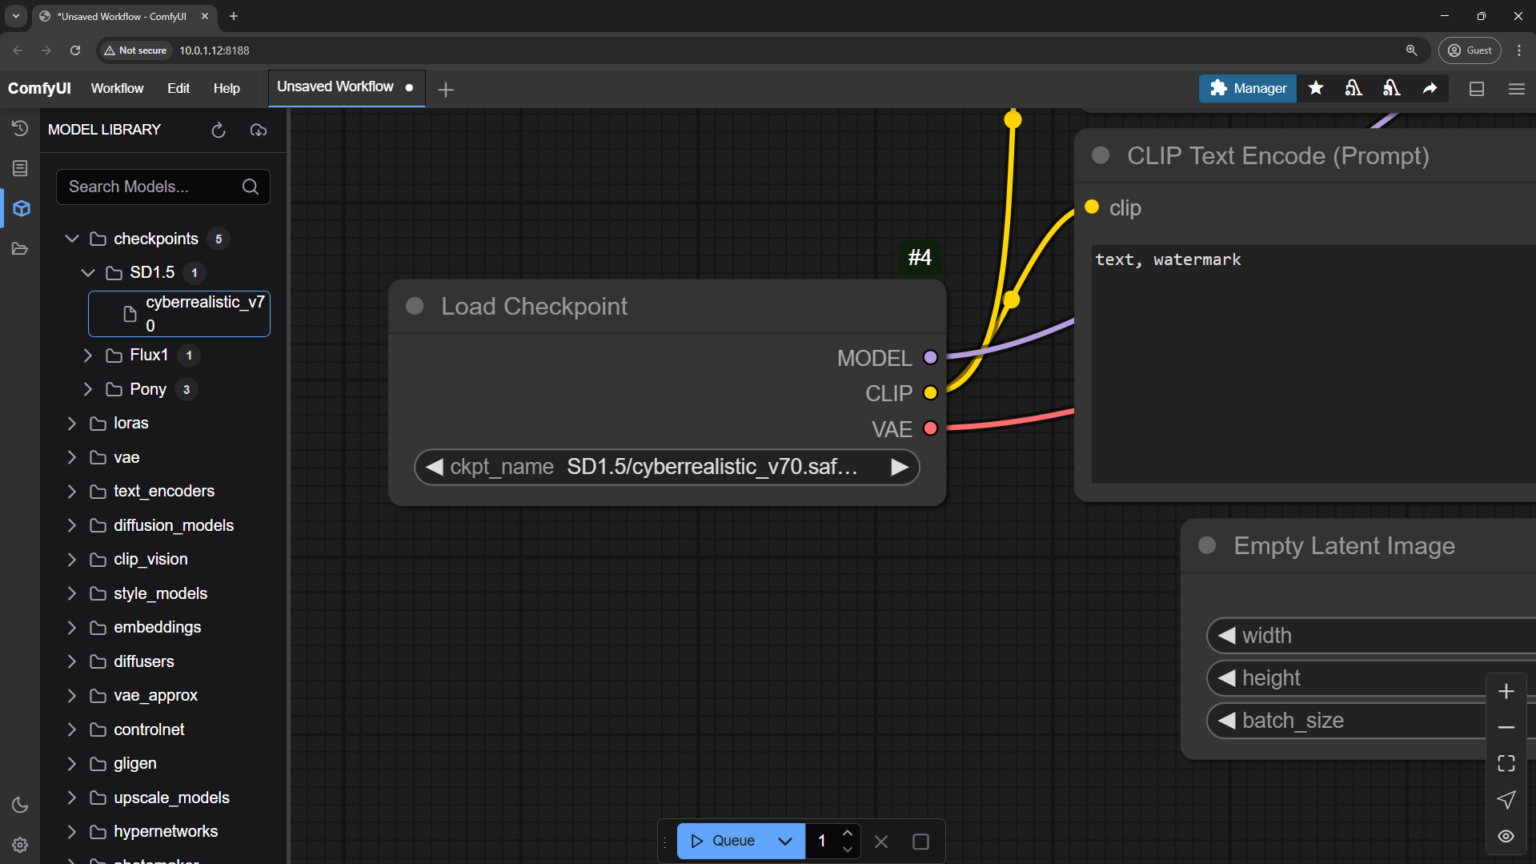Click the Search Models input field
This screenshot has height=864, width=1536.
pos(150,187)
